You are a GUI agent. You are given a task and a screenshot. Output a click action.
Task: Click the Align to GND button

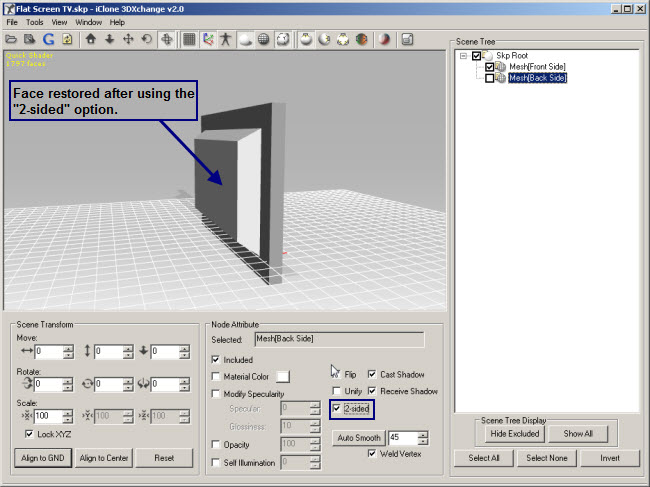[x=43, y=458]
